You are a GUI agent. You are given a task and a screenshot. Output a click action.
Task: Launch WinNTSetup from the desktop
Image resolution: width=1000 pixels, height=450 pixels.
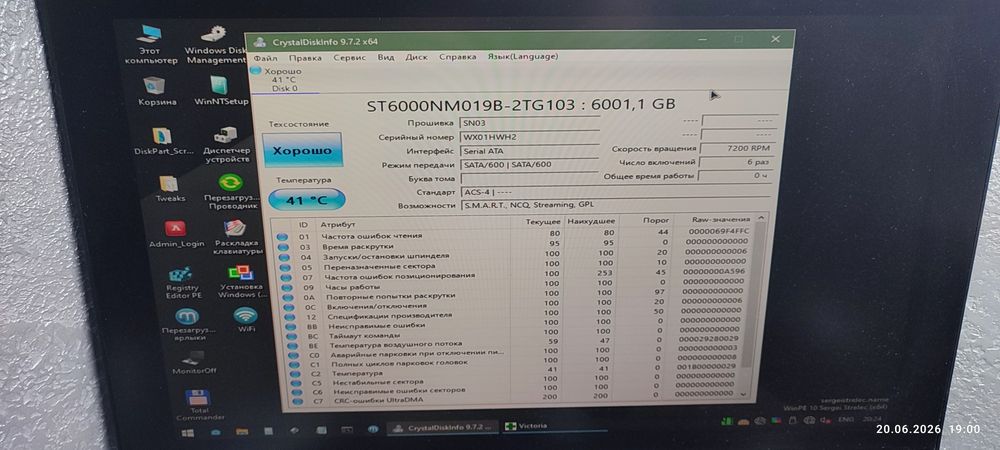[x=221, y=91]
